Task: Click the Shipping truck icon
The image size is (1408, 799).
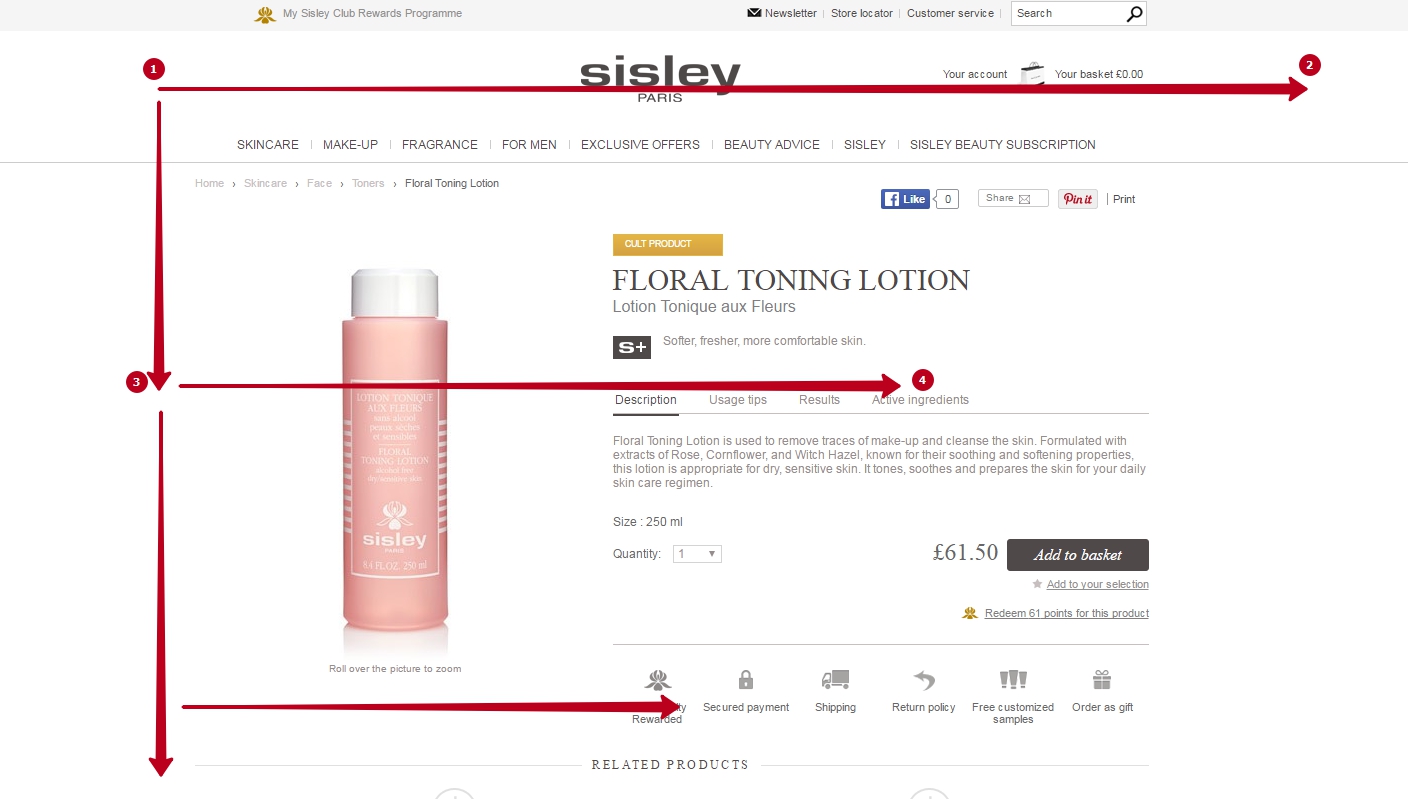Action: (x=835, y=680)
